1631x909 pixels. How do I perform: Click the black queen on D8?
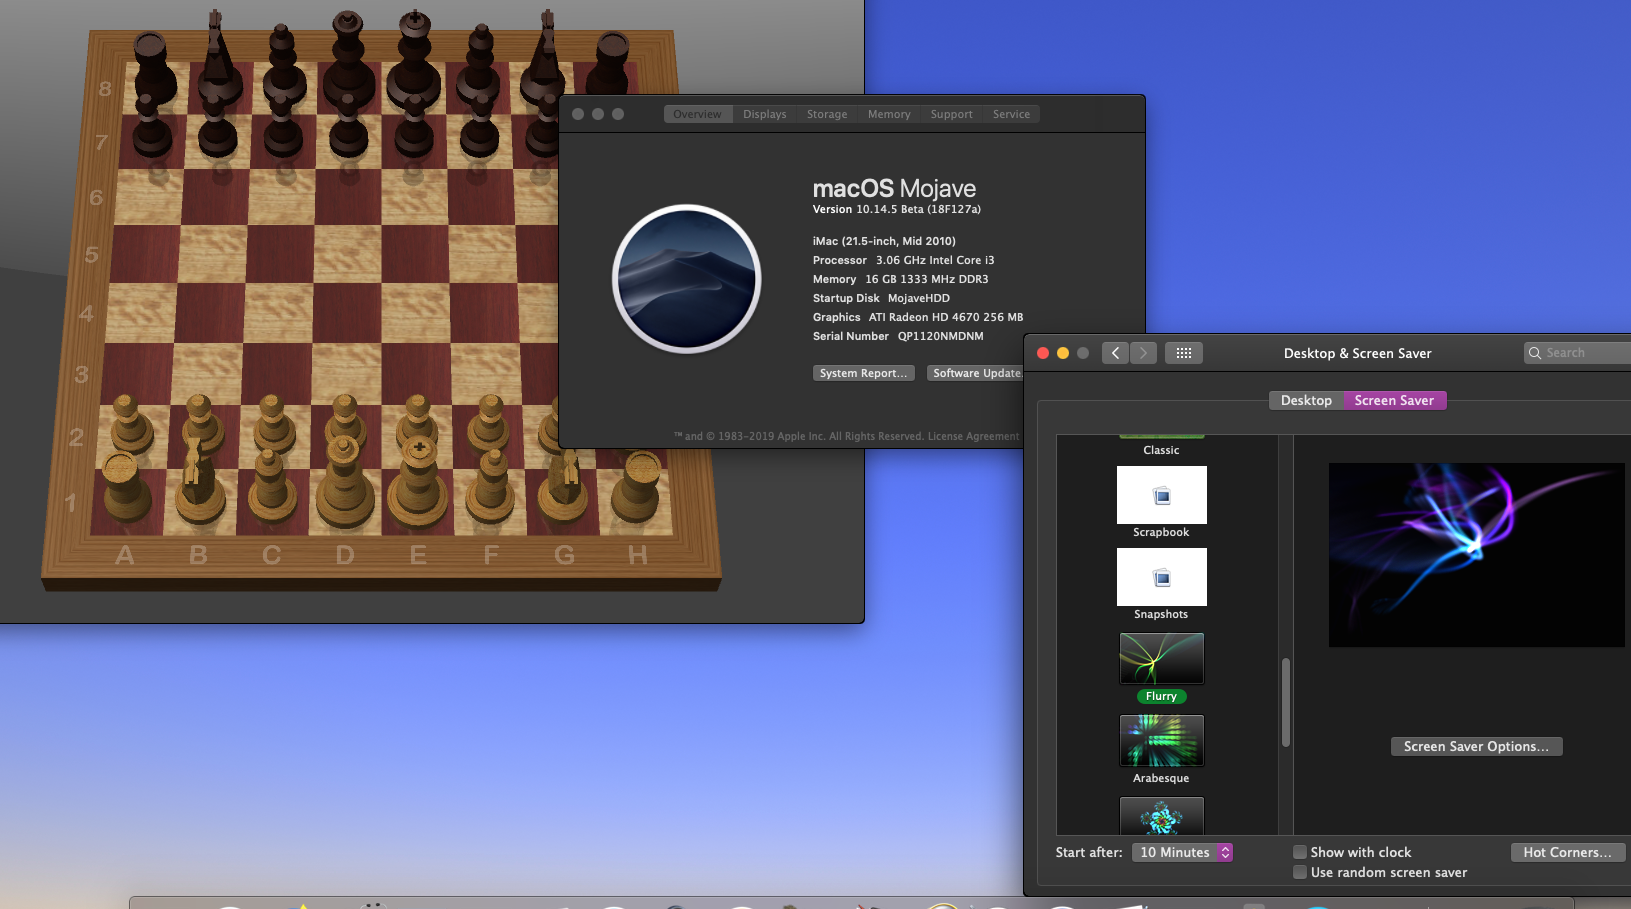tap(347, 59)
